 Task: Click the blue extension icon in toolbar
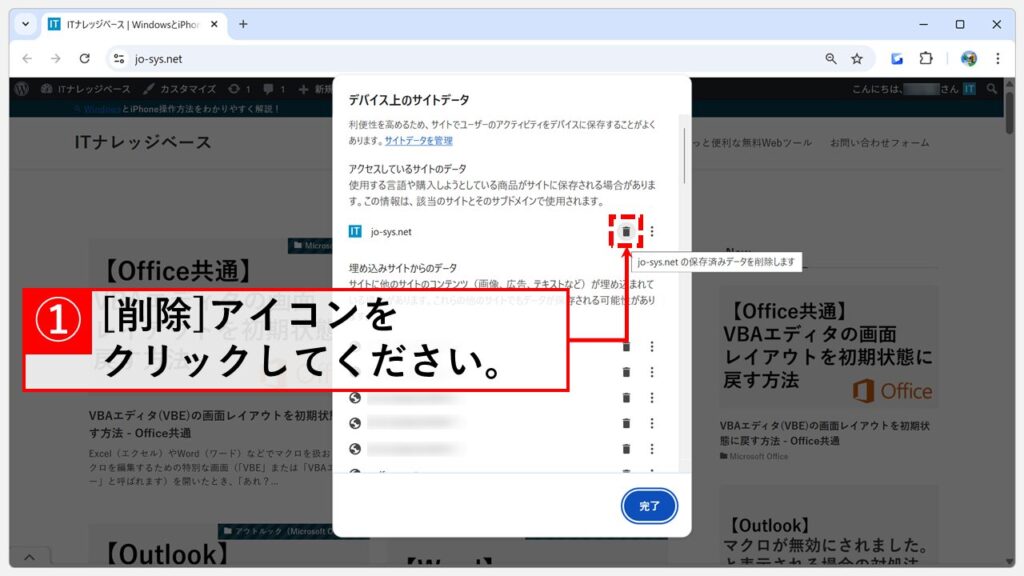click(897, 59)
